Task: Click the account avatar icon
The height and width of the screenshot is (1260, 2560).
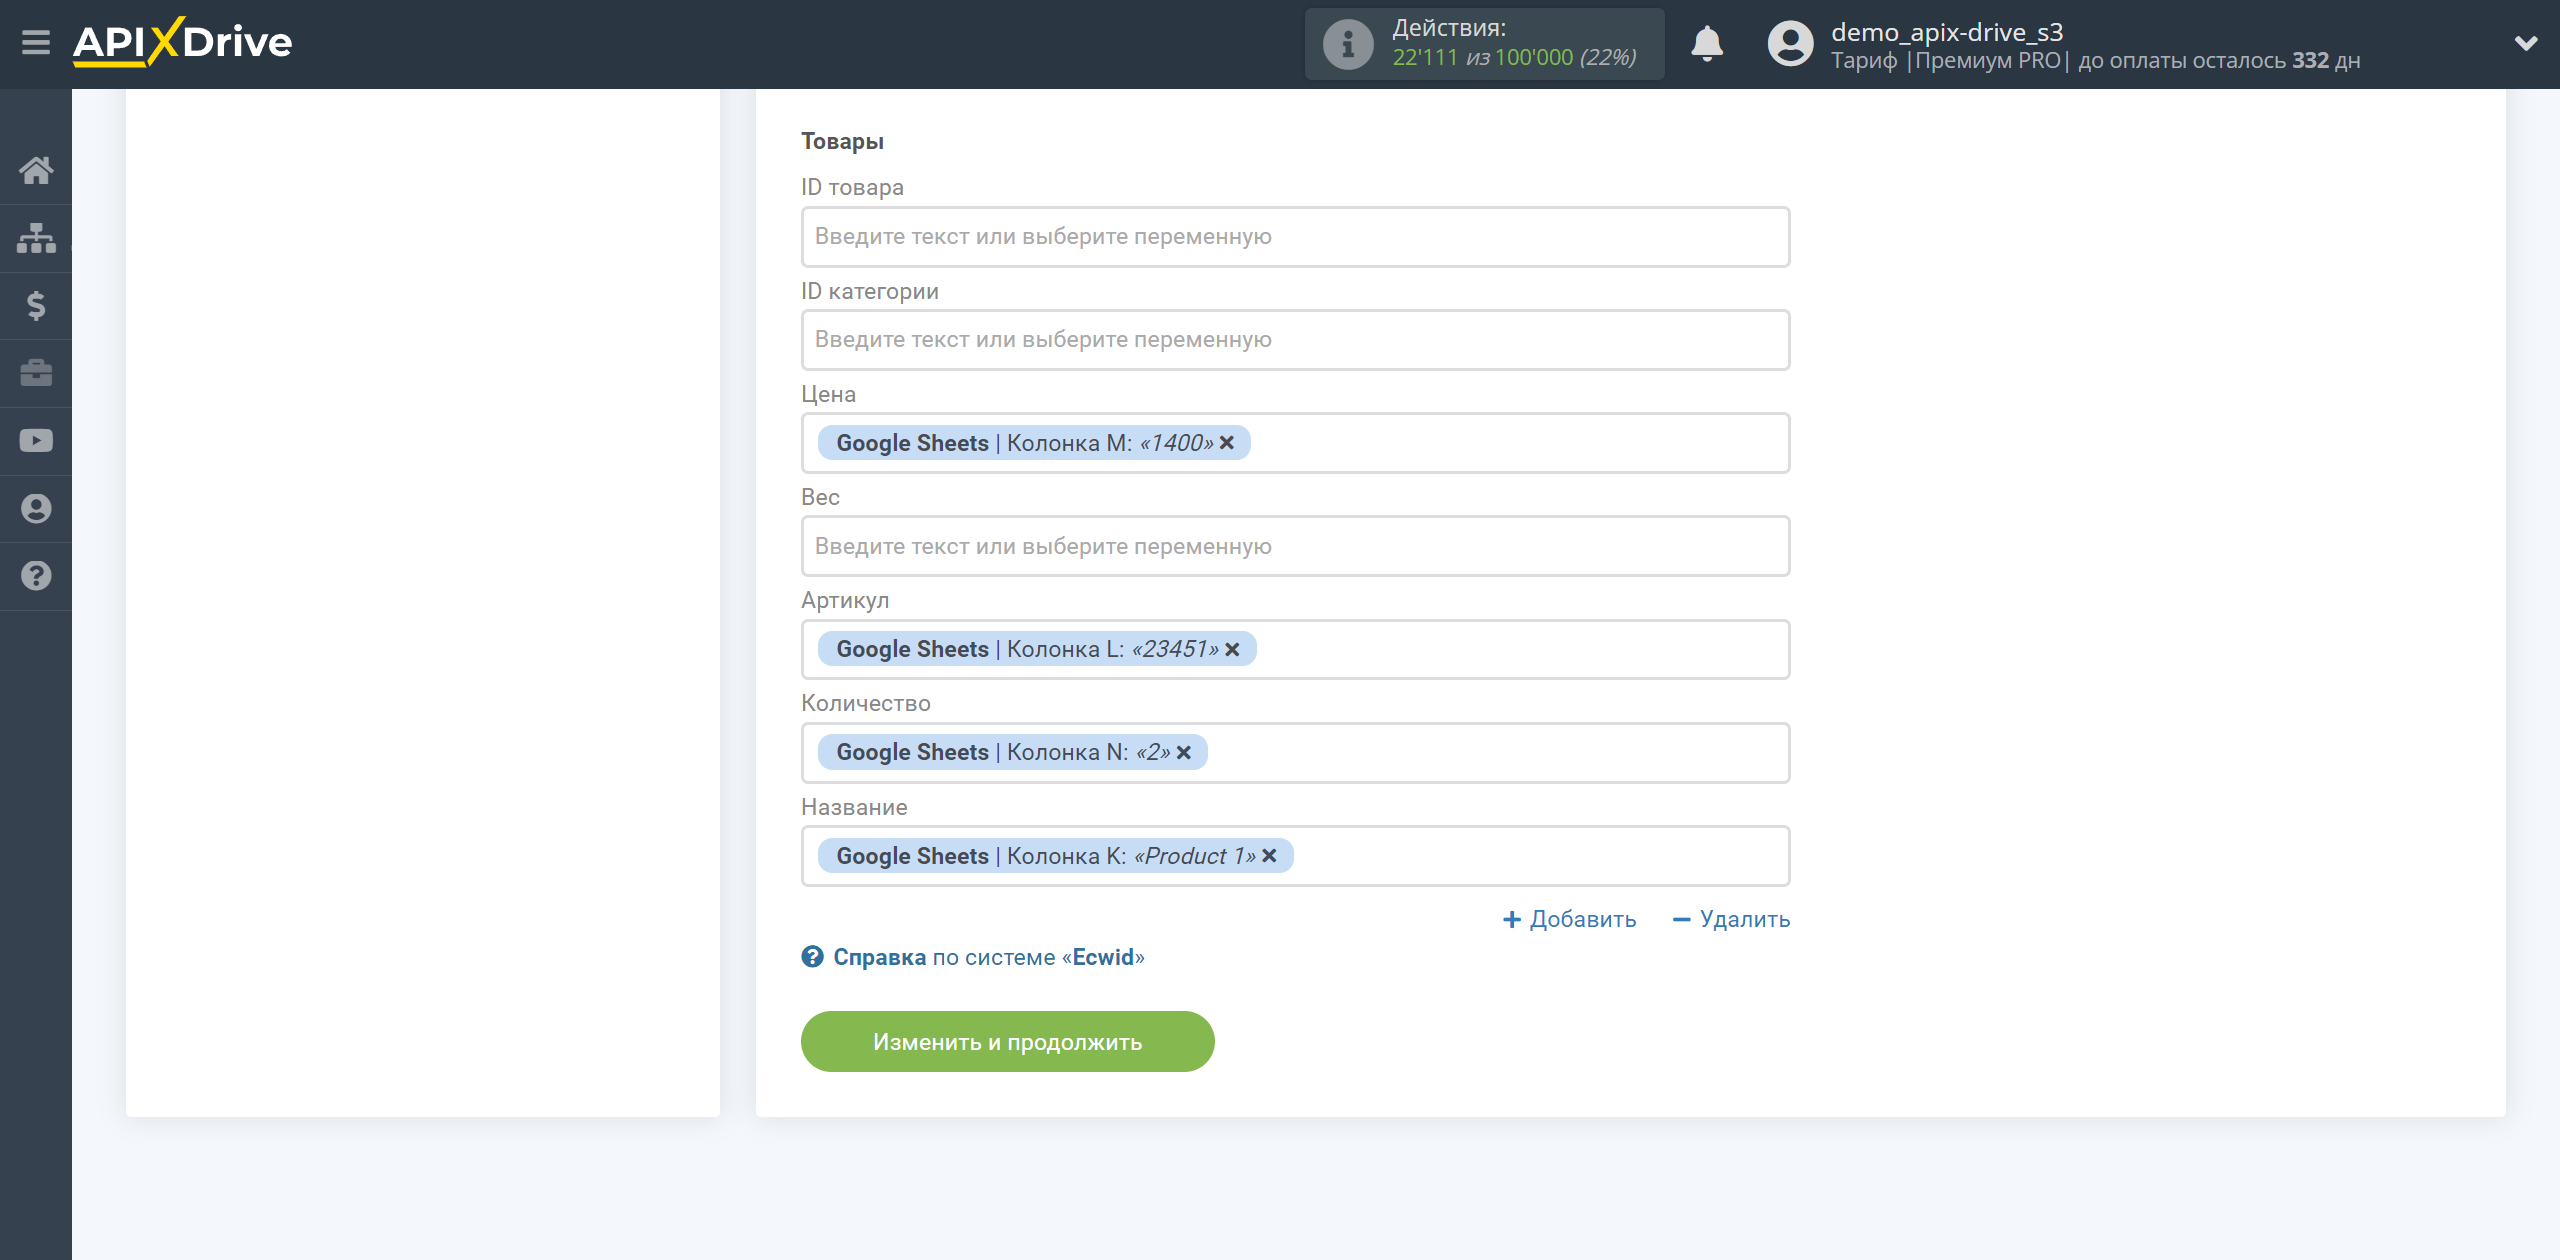Action: pyautogui.click(x=1790, y=44)
